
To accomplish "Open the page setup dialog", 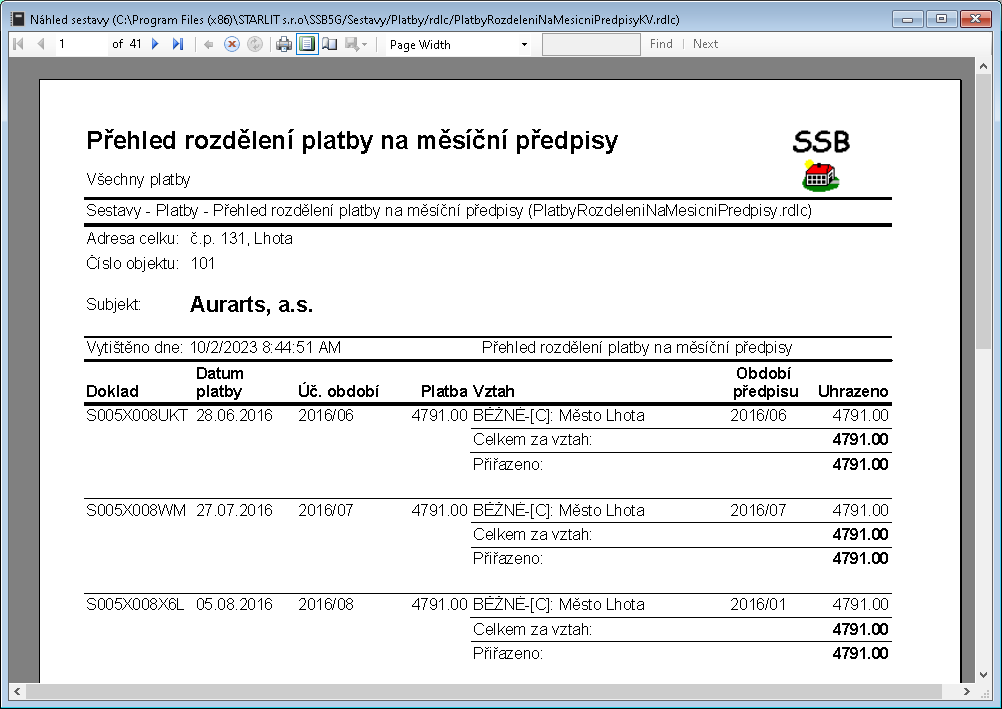I will click(330, 44).
